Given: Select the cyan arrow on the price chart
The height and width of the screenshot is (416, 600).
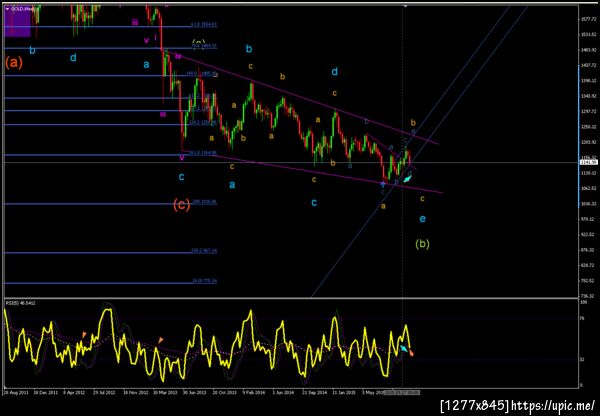Looking at the screenshot, I should click(x=408, y=177).
